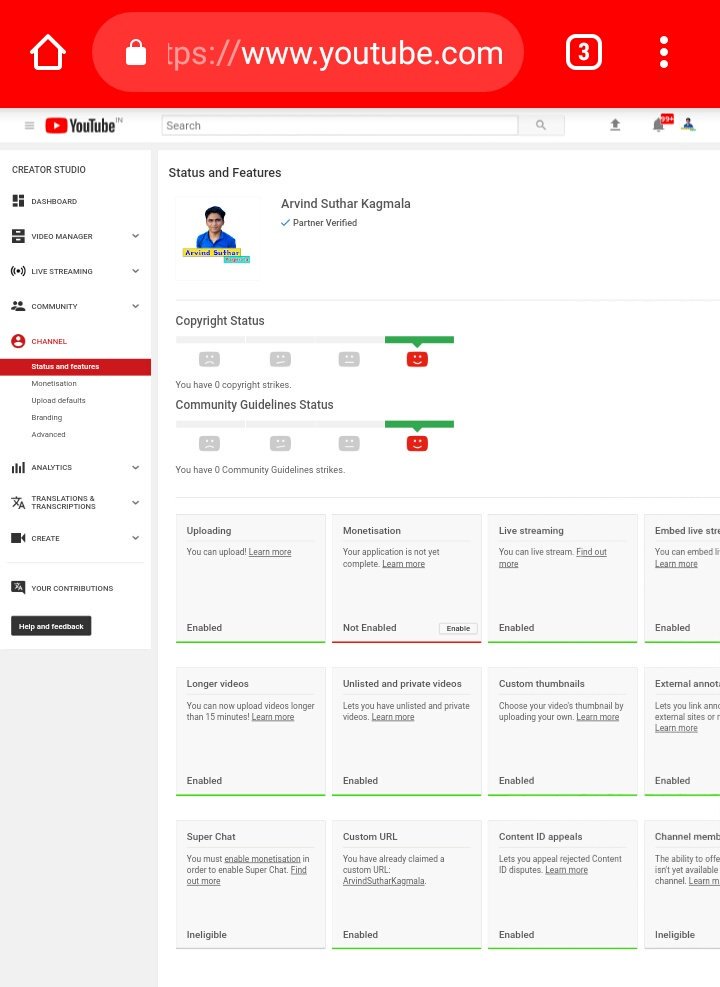Open the YouTube hamburger guide menu
The width and height of the screenshot is (720, 987).
pyautogui.click(x=29, y=125)
